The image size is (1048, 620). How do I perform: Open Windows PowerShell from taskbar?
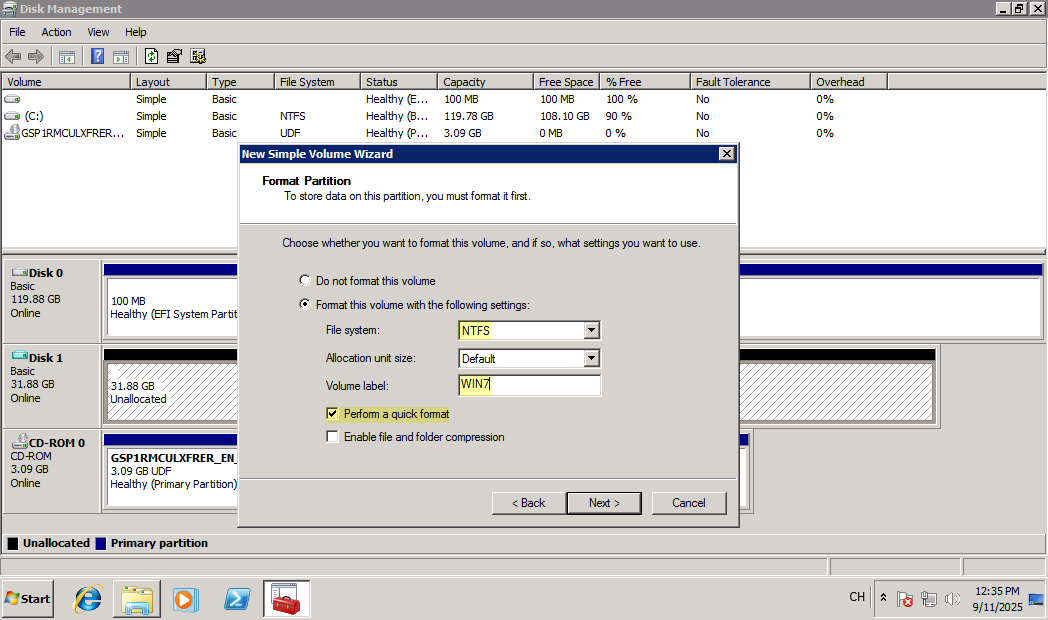[x=237, y=599]
